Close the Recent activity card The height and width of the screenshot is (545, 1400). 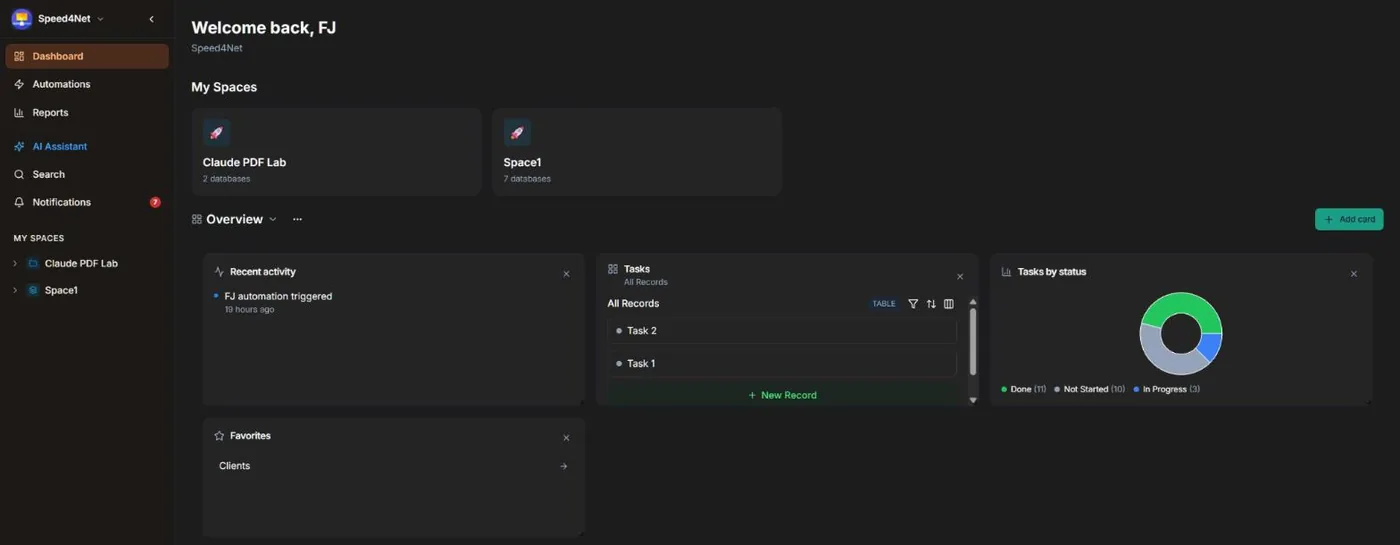tap(566, 273)
